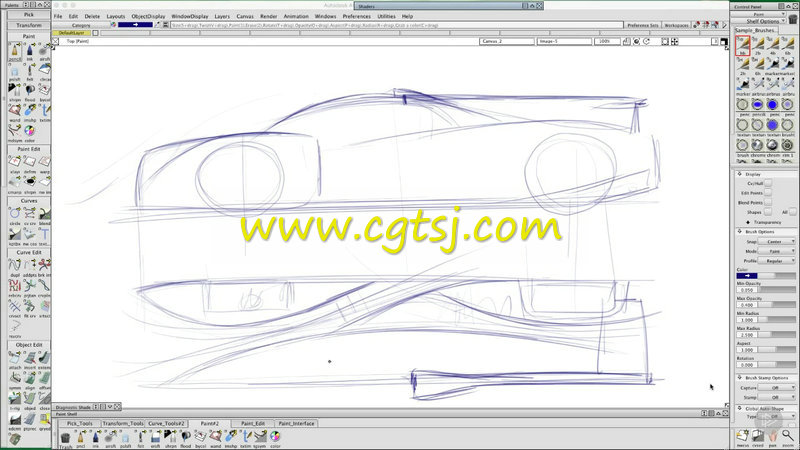800x450 pixels.
Task: Click the Pick button in Palette
Action: tap(29, 15)
